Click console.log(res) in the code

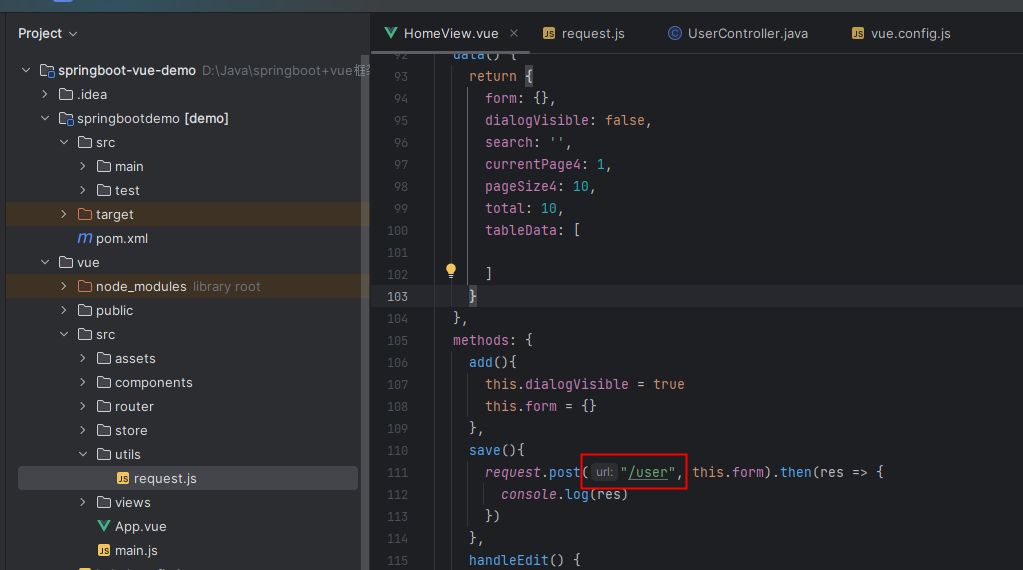(x=564, y=494)
